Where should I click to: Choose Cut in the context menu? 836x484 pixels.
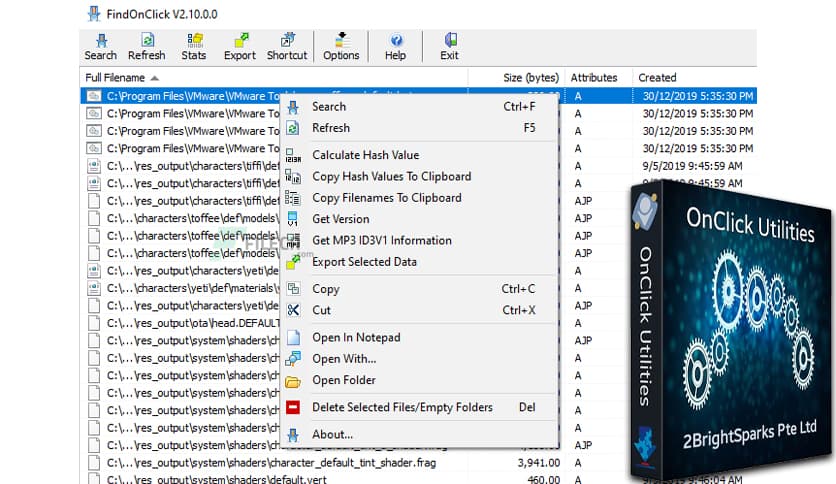click(x=419, y=310)
